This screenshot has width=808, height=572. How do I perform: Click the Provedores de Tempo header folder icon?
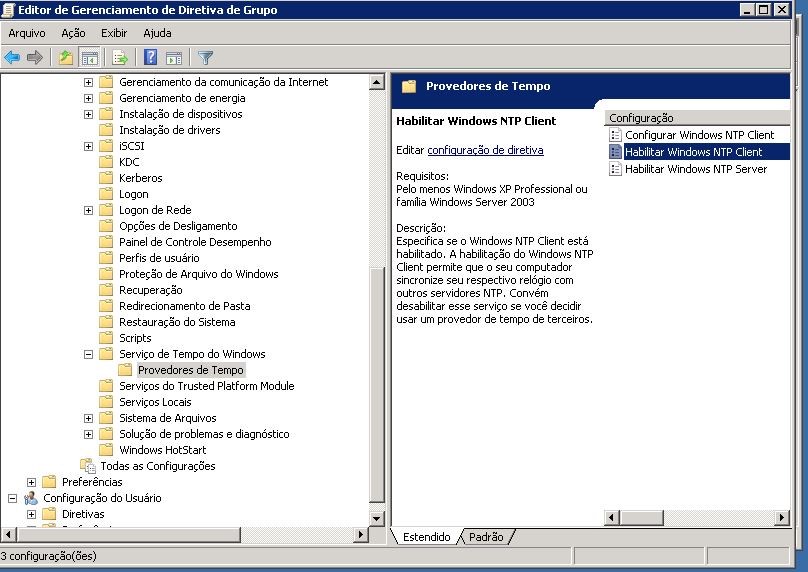pos(409,86)
